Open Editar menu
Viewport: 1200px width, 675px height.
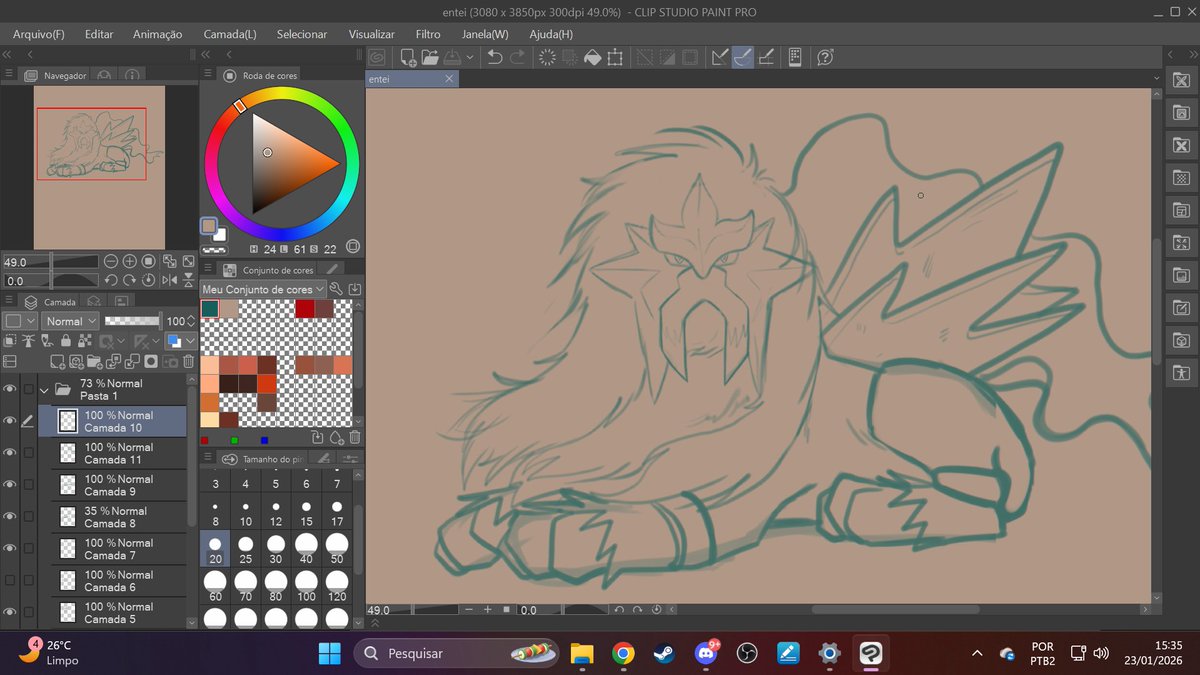point(99,34)
